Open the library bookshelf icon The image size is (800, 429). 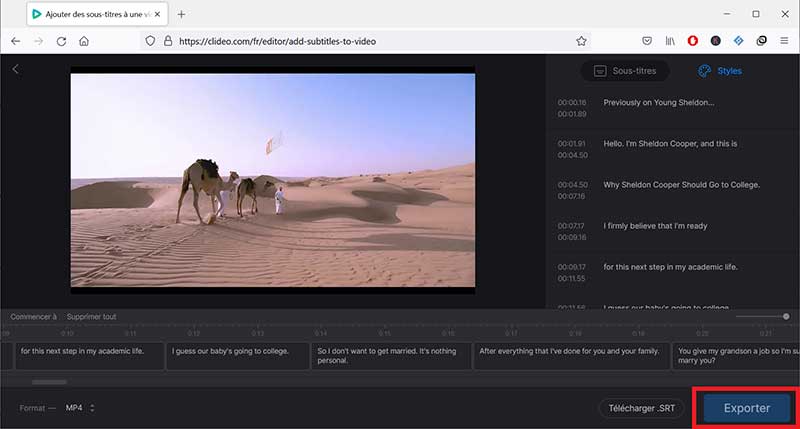click(x=670, y=41)
